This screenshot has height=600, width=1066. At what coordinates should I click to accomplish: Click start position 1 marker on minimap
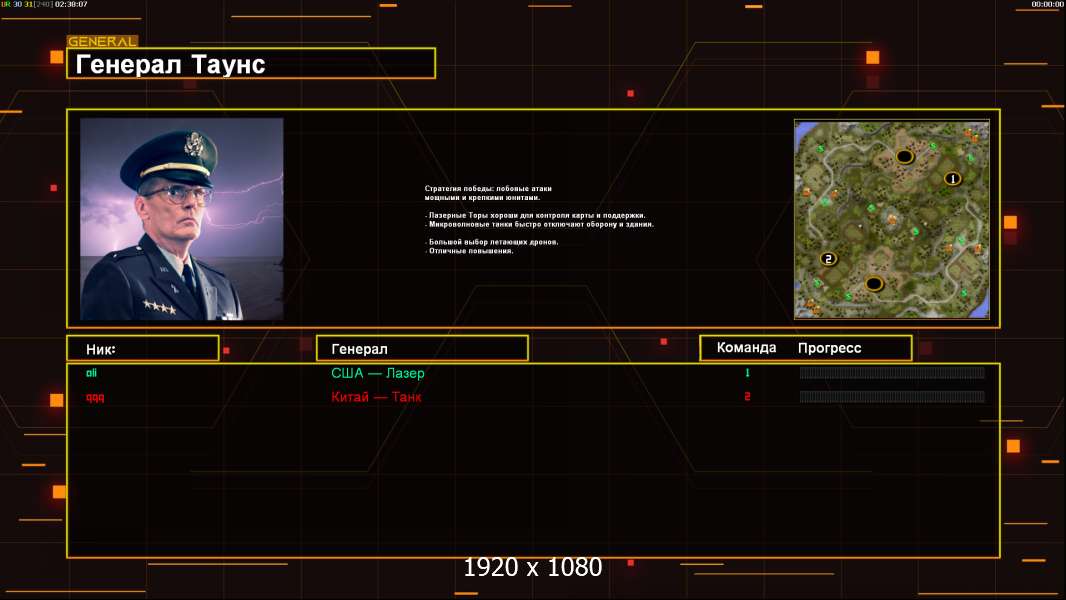[952, 179]
